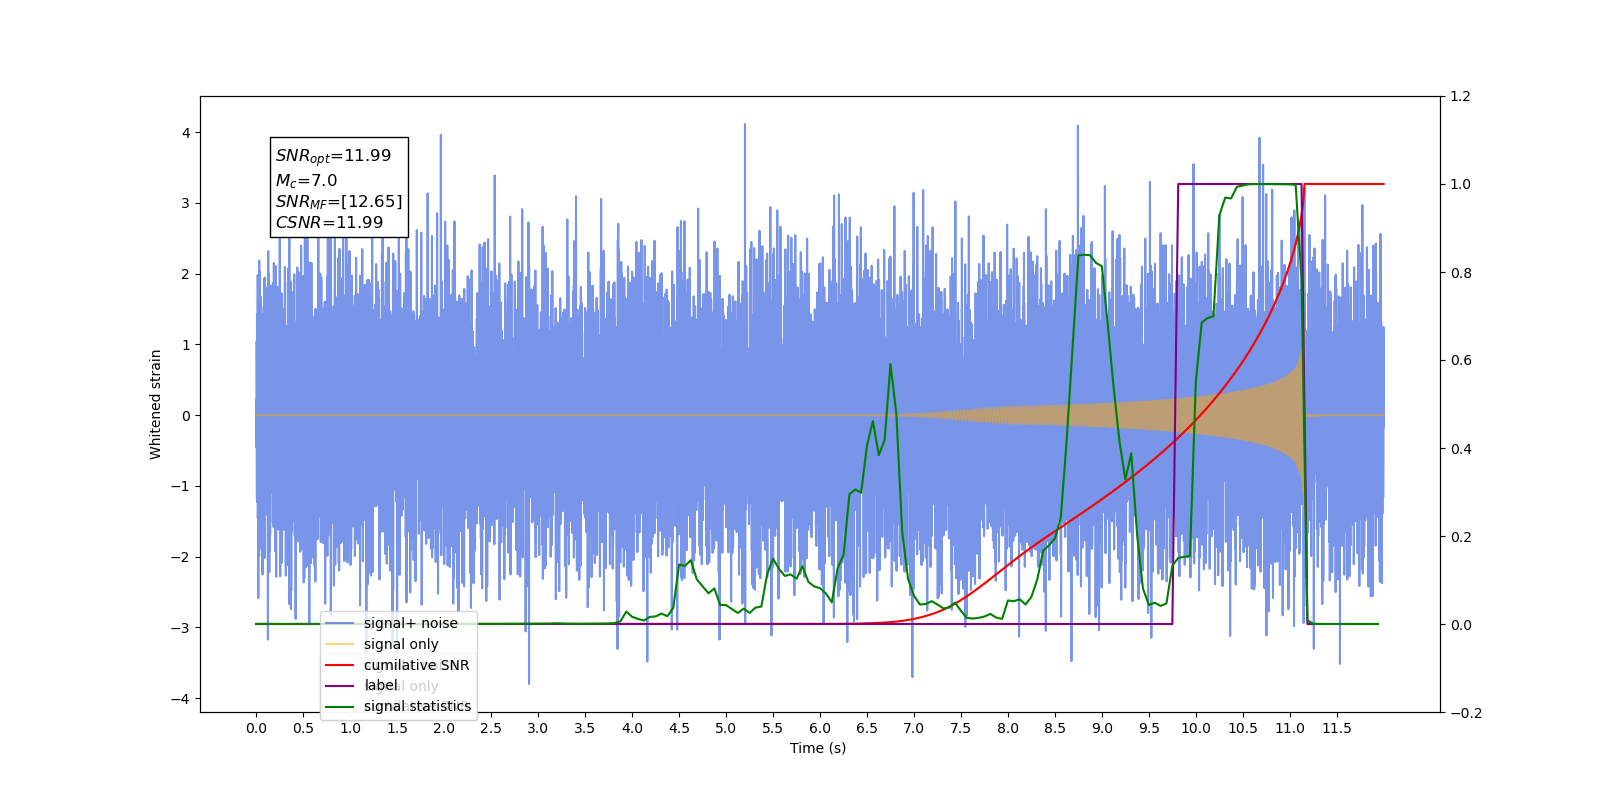Click the right y-axis tick label −0.2
The height and width of the screenshot is (800, 1600).
[1465, 713]
